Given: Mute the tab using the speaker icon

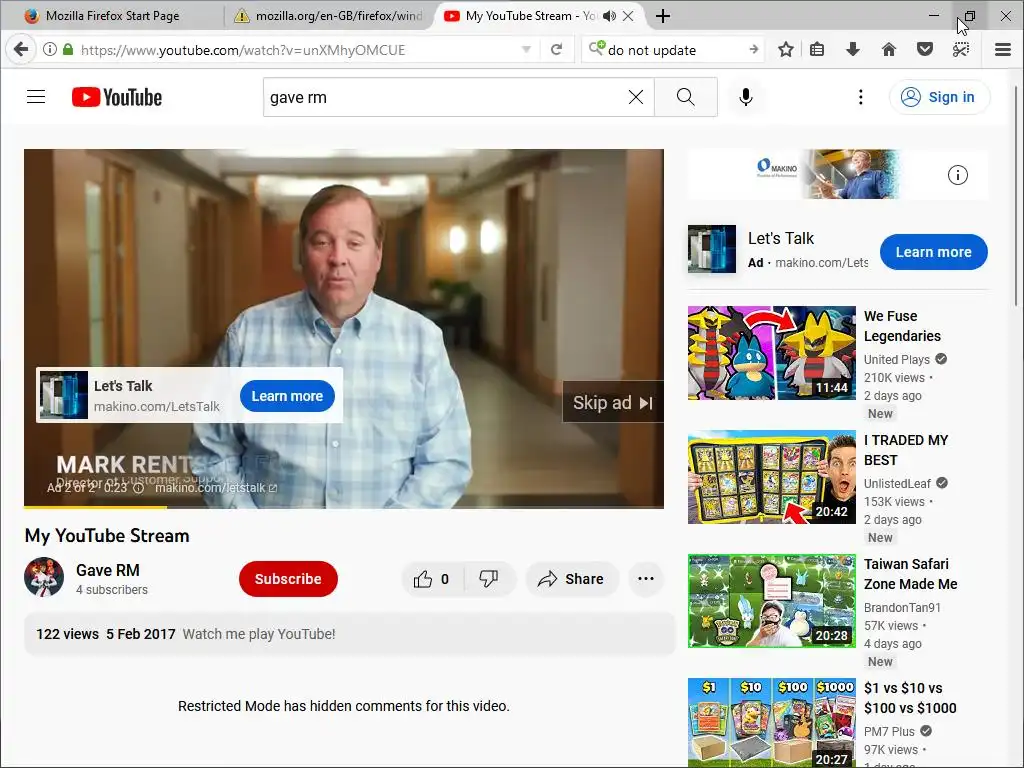Looking at the screenshot, I should point(609,16).
